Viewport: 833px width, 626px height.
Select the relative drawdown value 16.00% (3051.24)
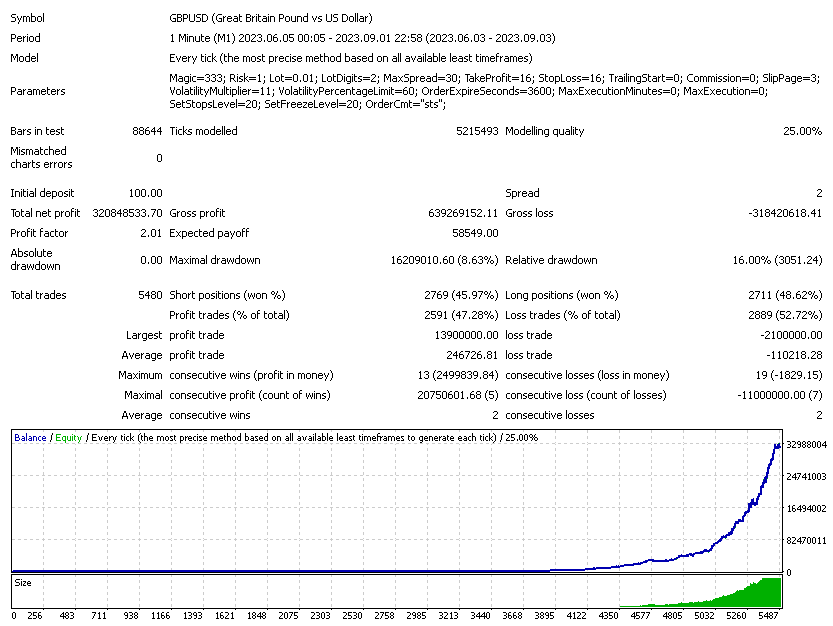[777, 260]
